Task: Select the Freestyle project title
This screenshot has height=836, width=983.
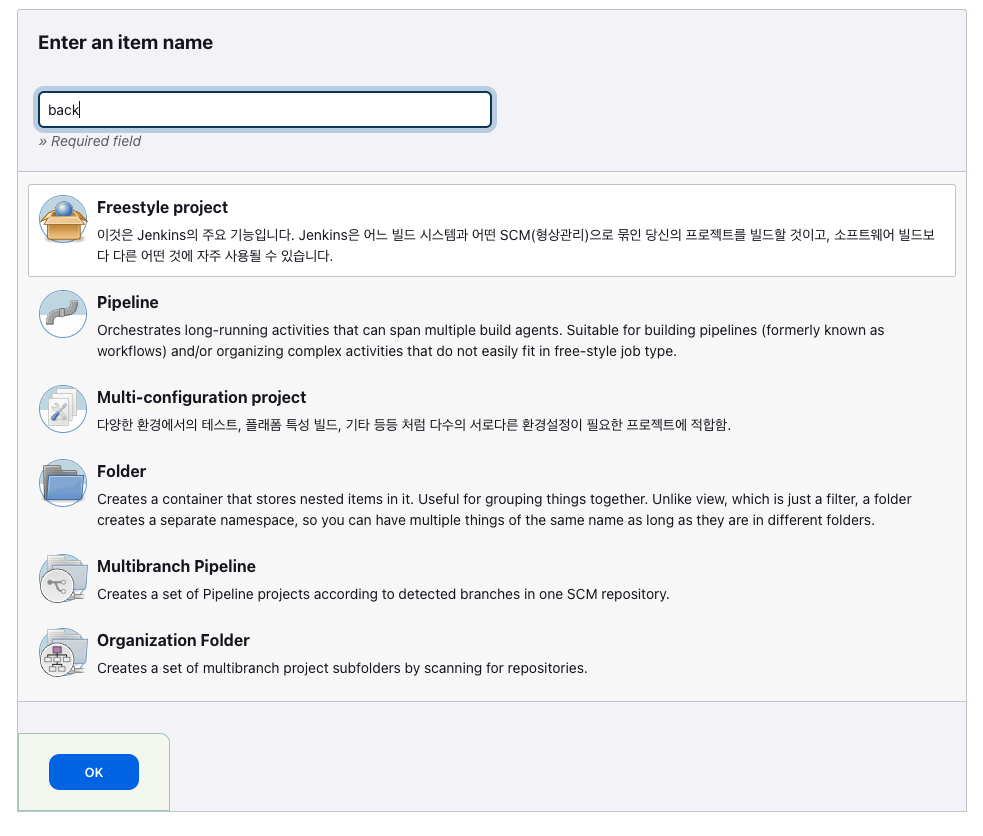Action: 162,207
